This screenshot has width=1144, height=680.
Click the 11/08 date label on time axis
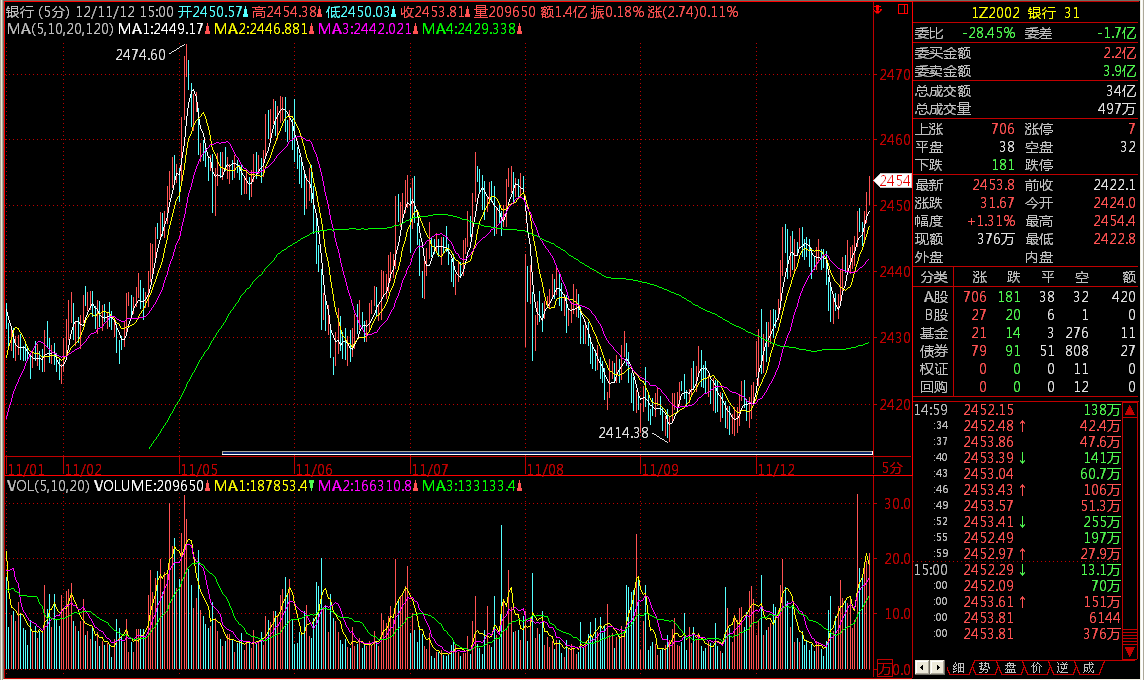pyautogui.click(x=545, y=469)
